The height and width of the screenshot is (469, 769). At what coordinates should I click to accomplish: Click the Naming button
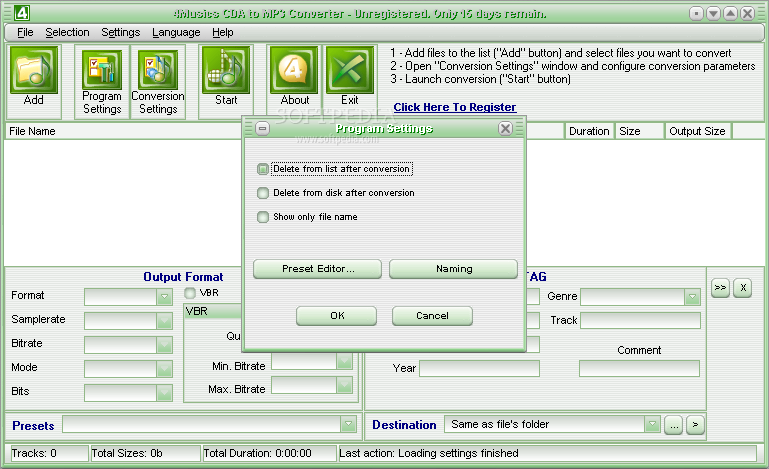[454, 269]
